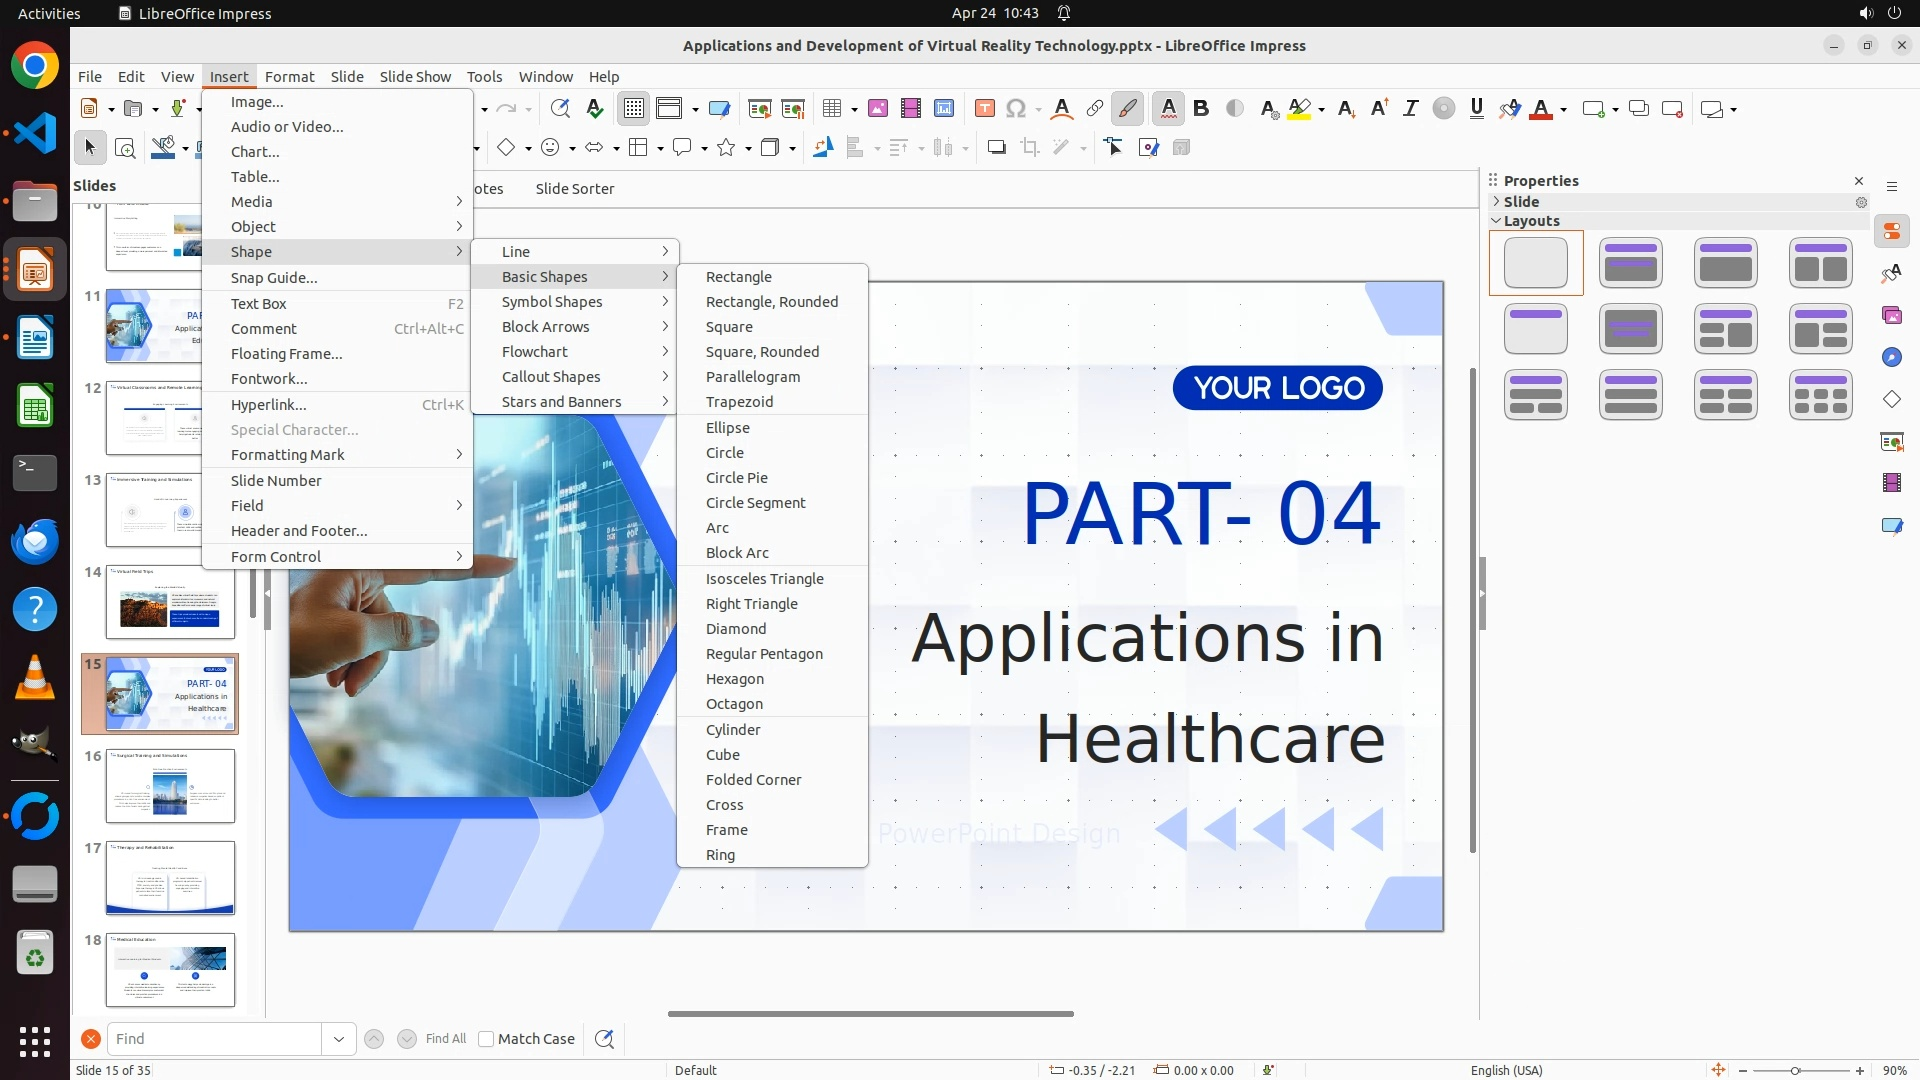Open the Navigator sidebar compass icon
Image resolution: width=1920 pixels, height=1080 pixels.
1891,357
